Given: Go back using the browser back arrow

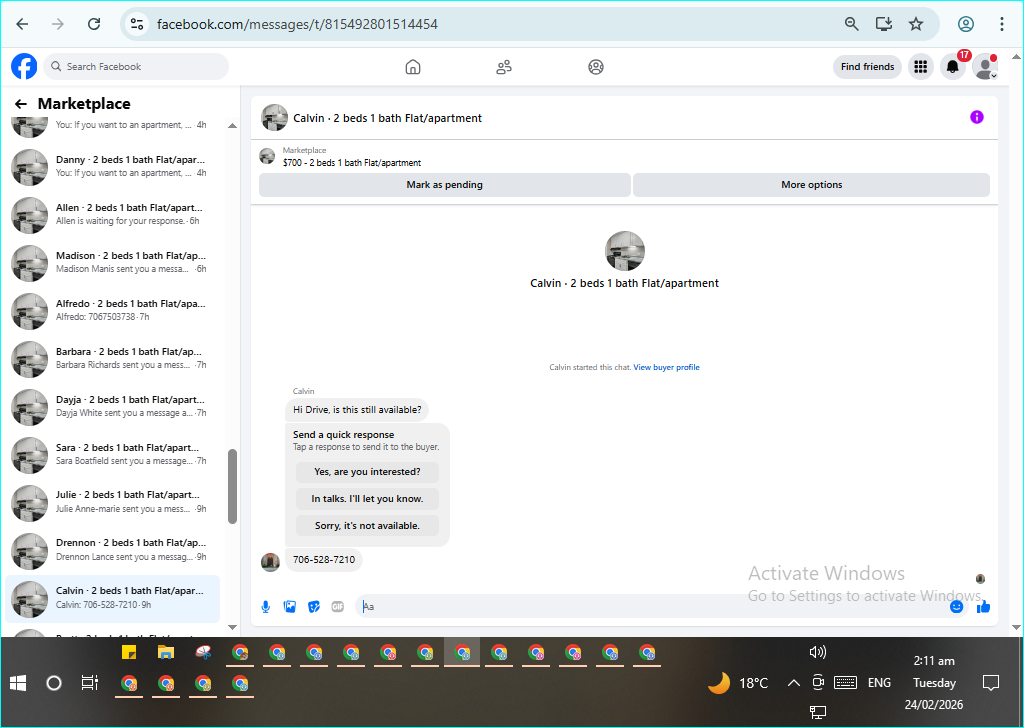Looking at the screenshot, I should pyautogui.click(x=22, y=24).
